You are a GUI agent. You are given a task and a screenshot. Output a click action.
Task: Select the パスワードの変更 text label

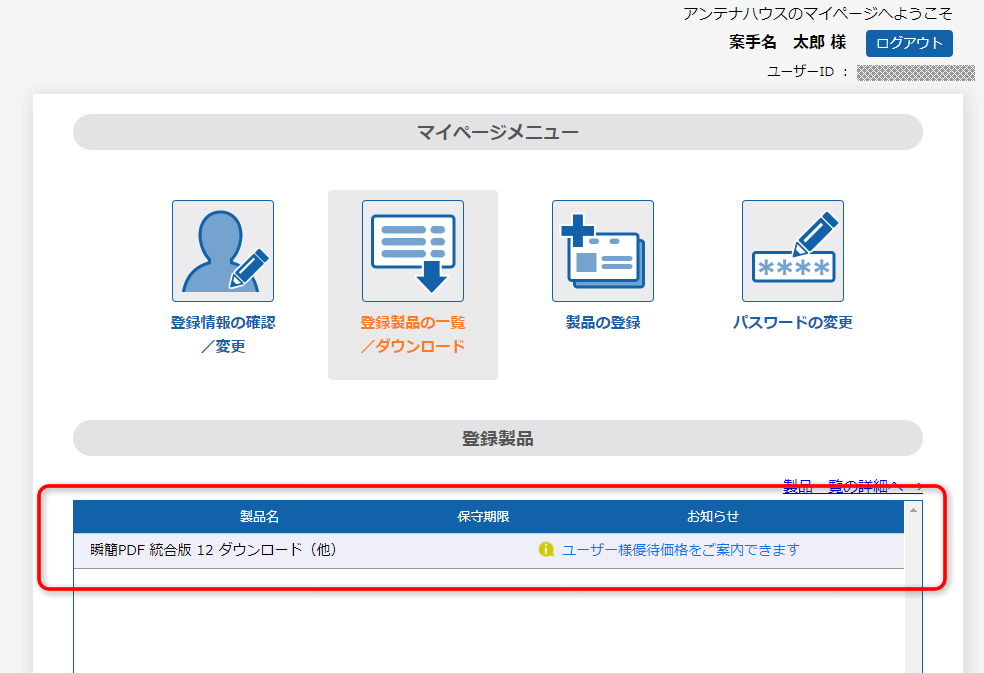[792, 323]
